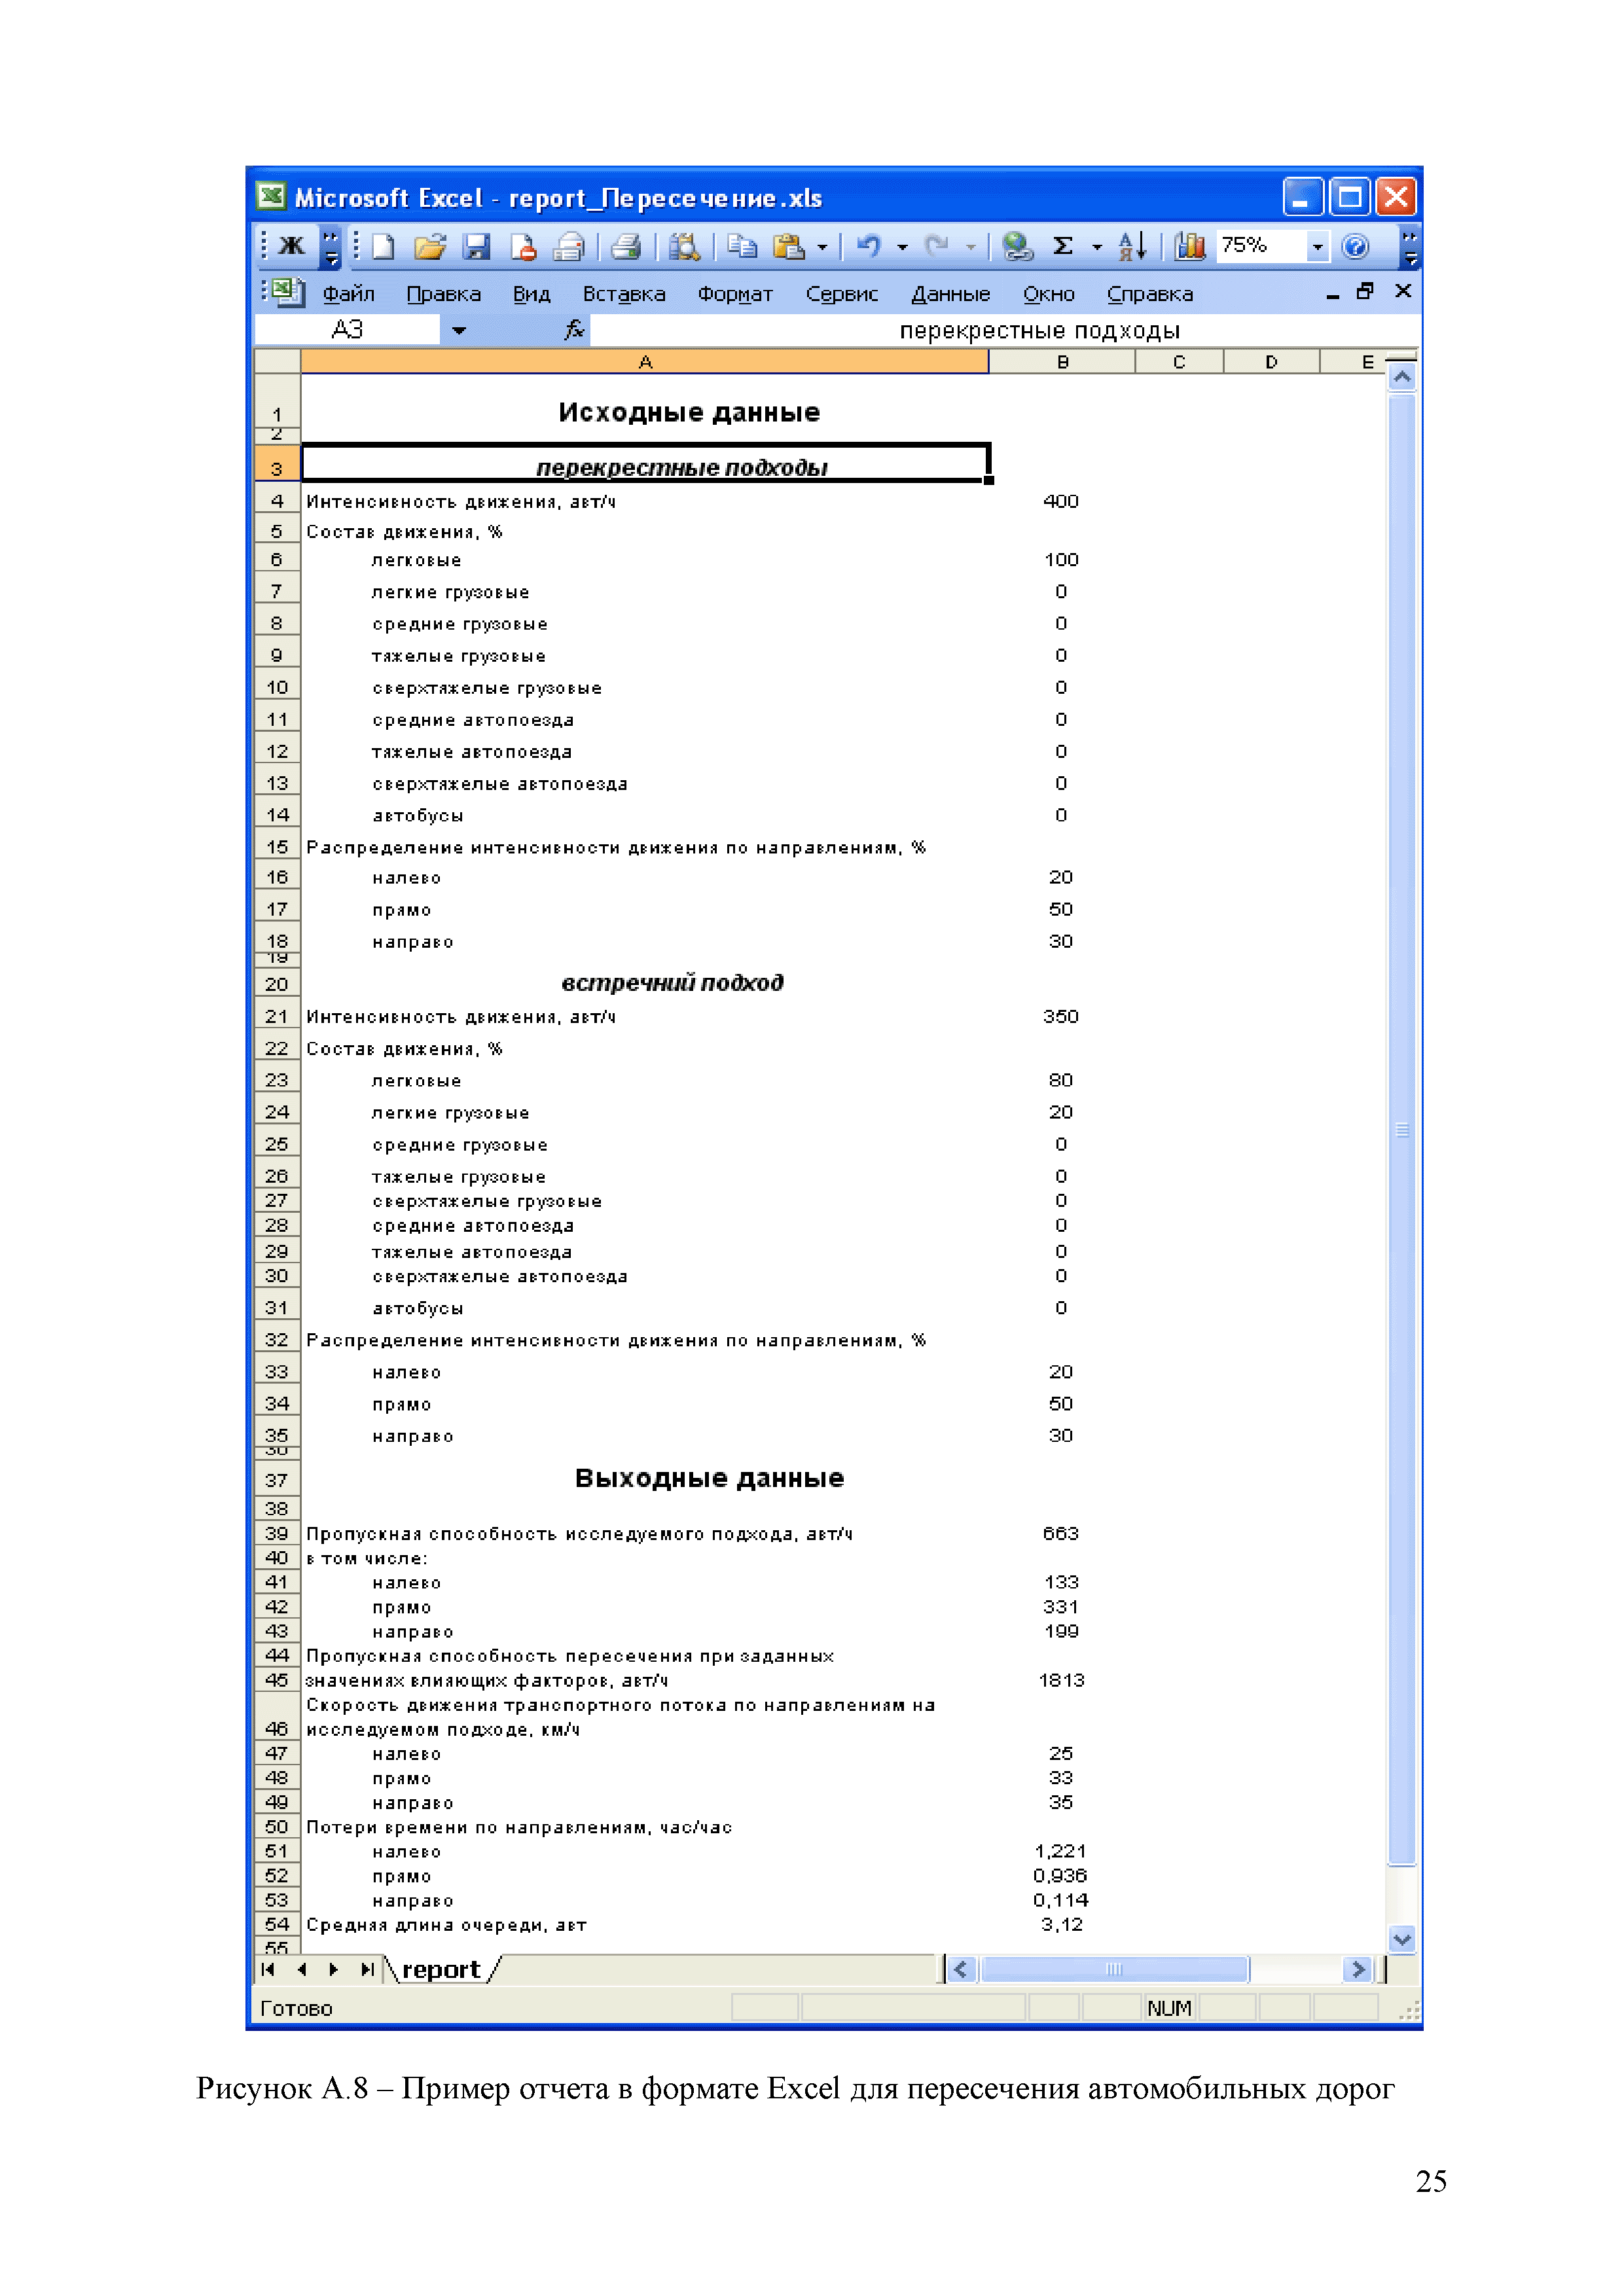The width and height of the screenshot is (1624, 2296).
Task: Click the AutoSum sigma icon
Action: [x=1063, y=246]
